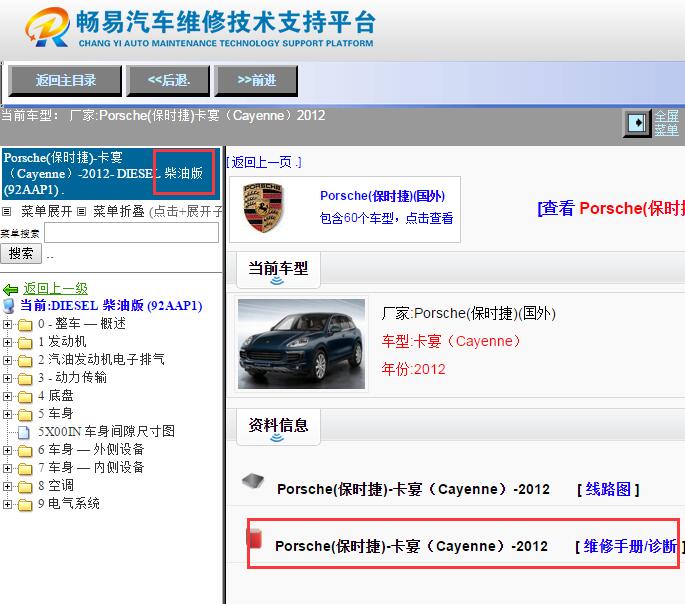Click the folder icon for 1 发动机
Image resolution: width=685 pixels, height=604 pixels.
(x=25, y=343)
